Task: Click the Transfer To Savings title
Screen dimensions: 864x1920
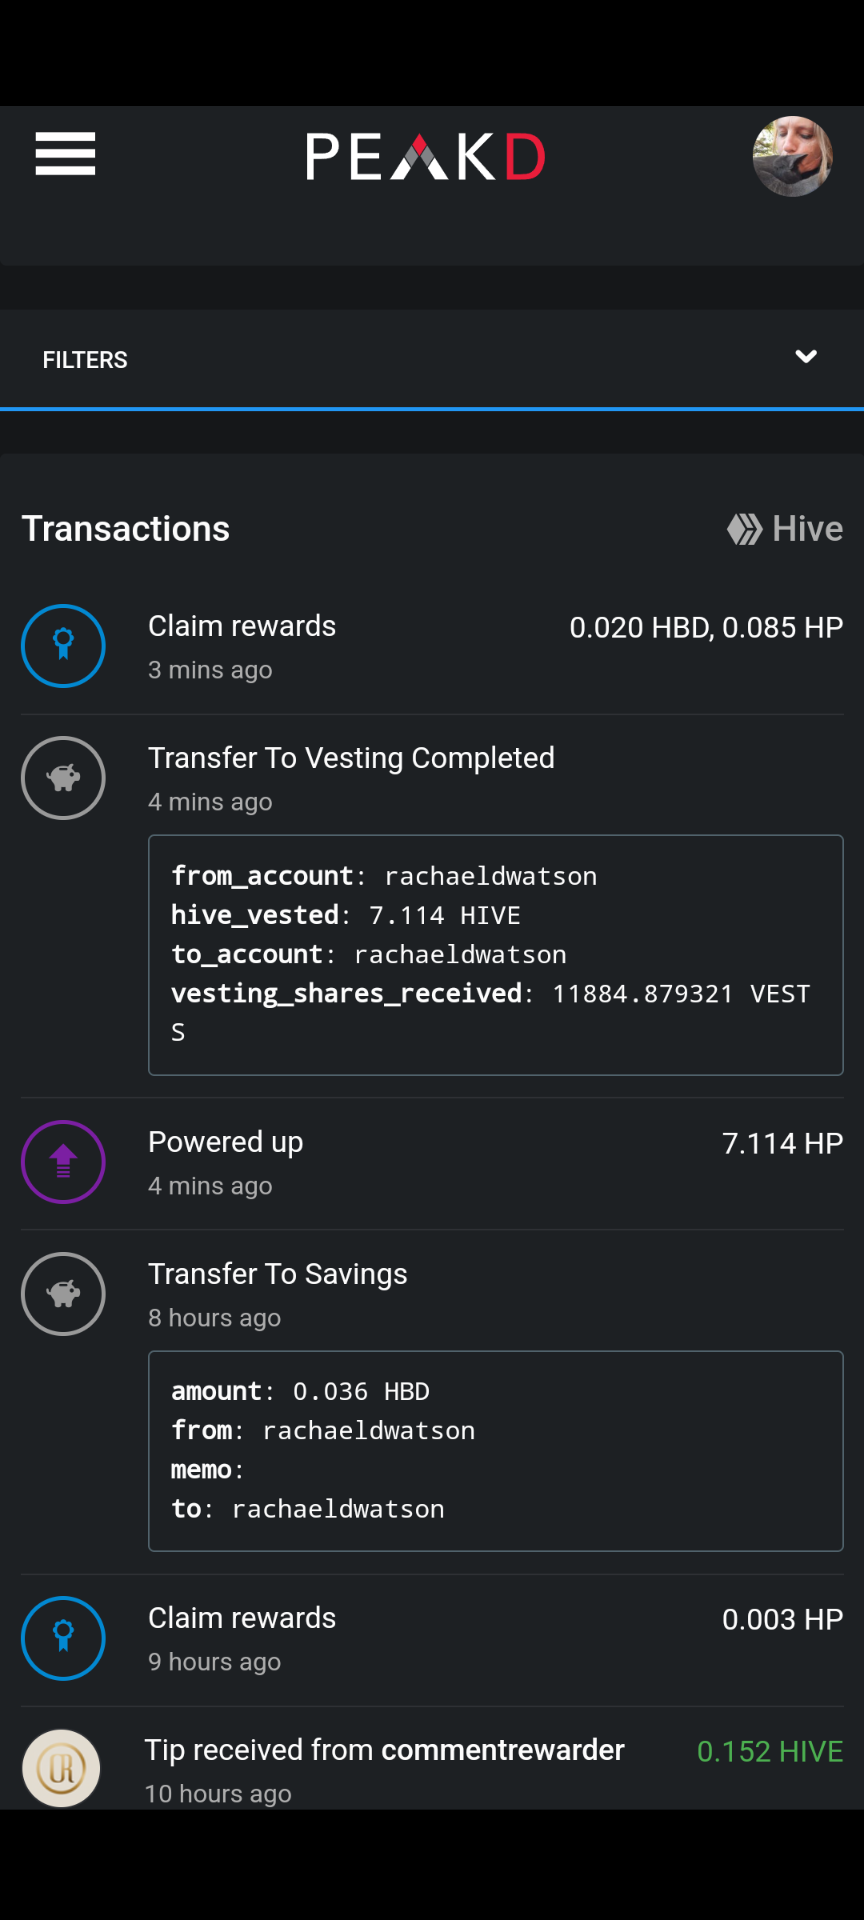Action: click(x=278, y=1274)
